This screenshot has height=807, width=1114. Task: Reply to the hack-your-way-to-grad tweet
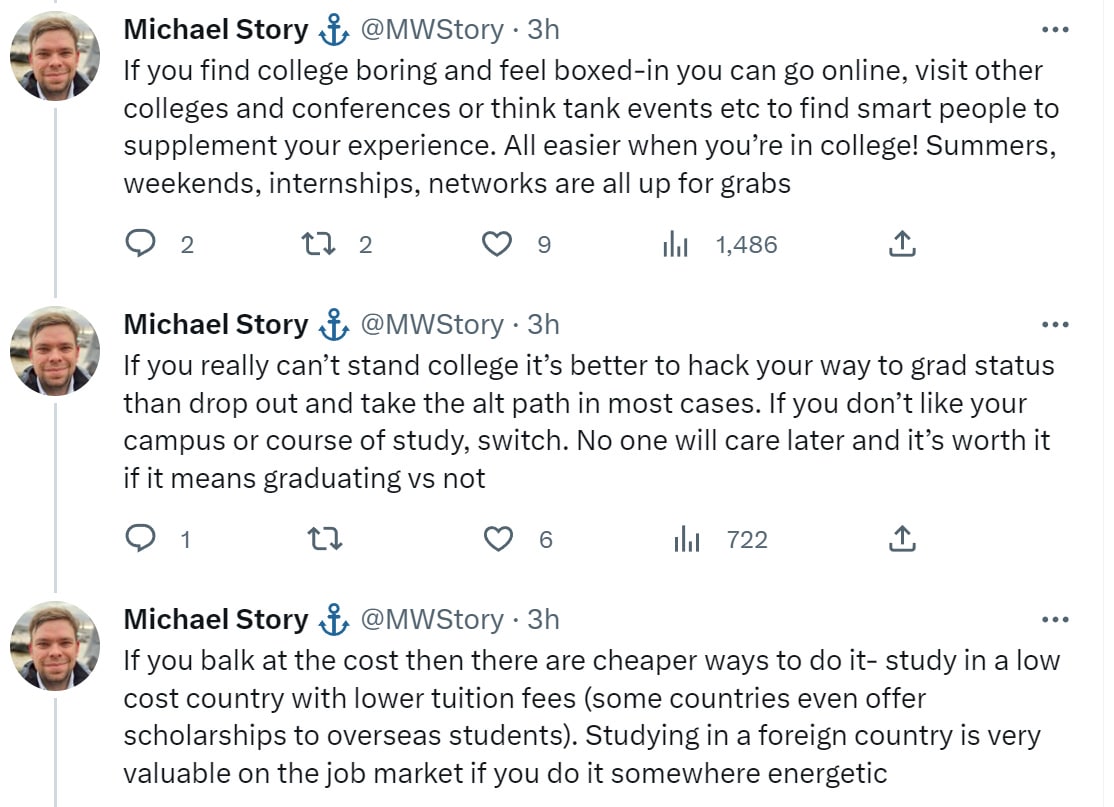coord(141,540)
